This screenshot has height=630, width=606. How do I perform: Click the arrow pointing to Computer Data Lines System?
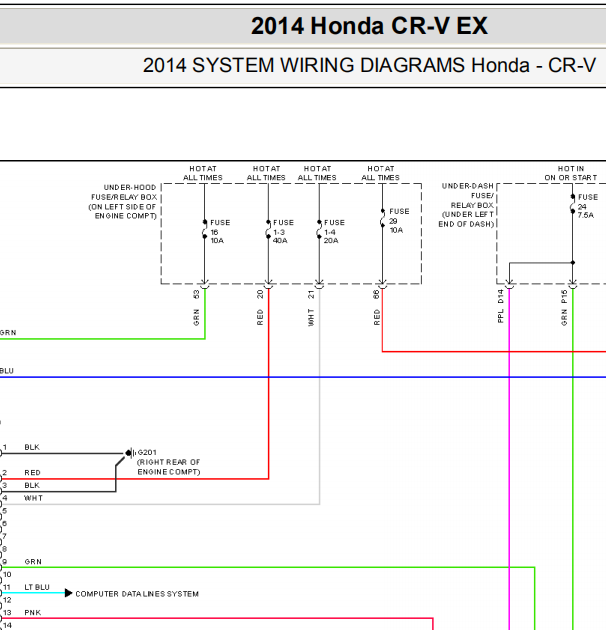68,593
